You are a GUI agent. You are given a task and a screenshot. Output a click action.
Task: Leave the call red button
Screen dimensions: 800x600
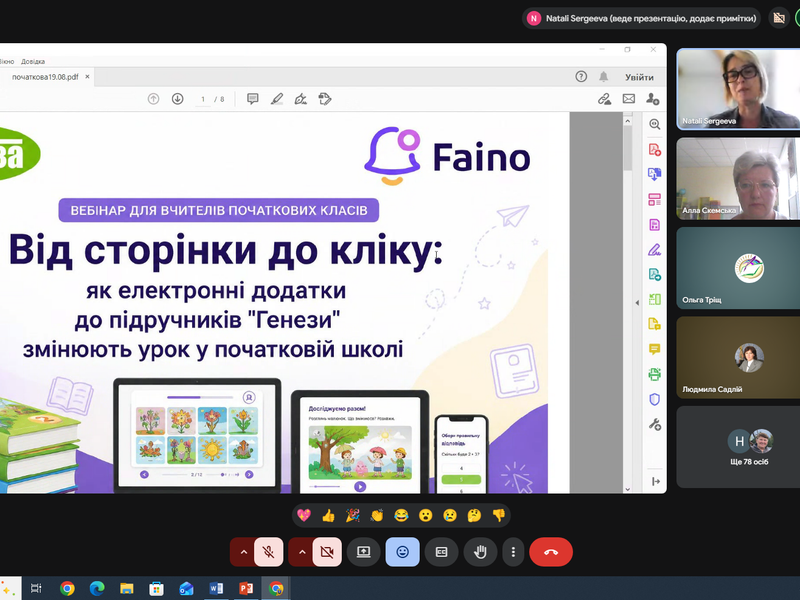(551, 552)
